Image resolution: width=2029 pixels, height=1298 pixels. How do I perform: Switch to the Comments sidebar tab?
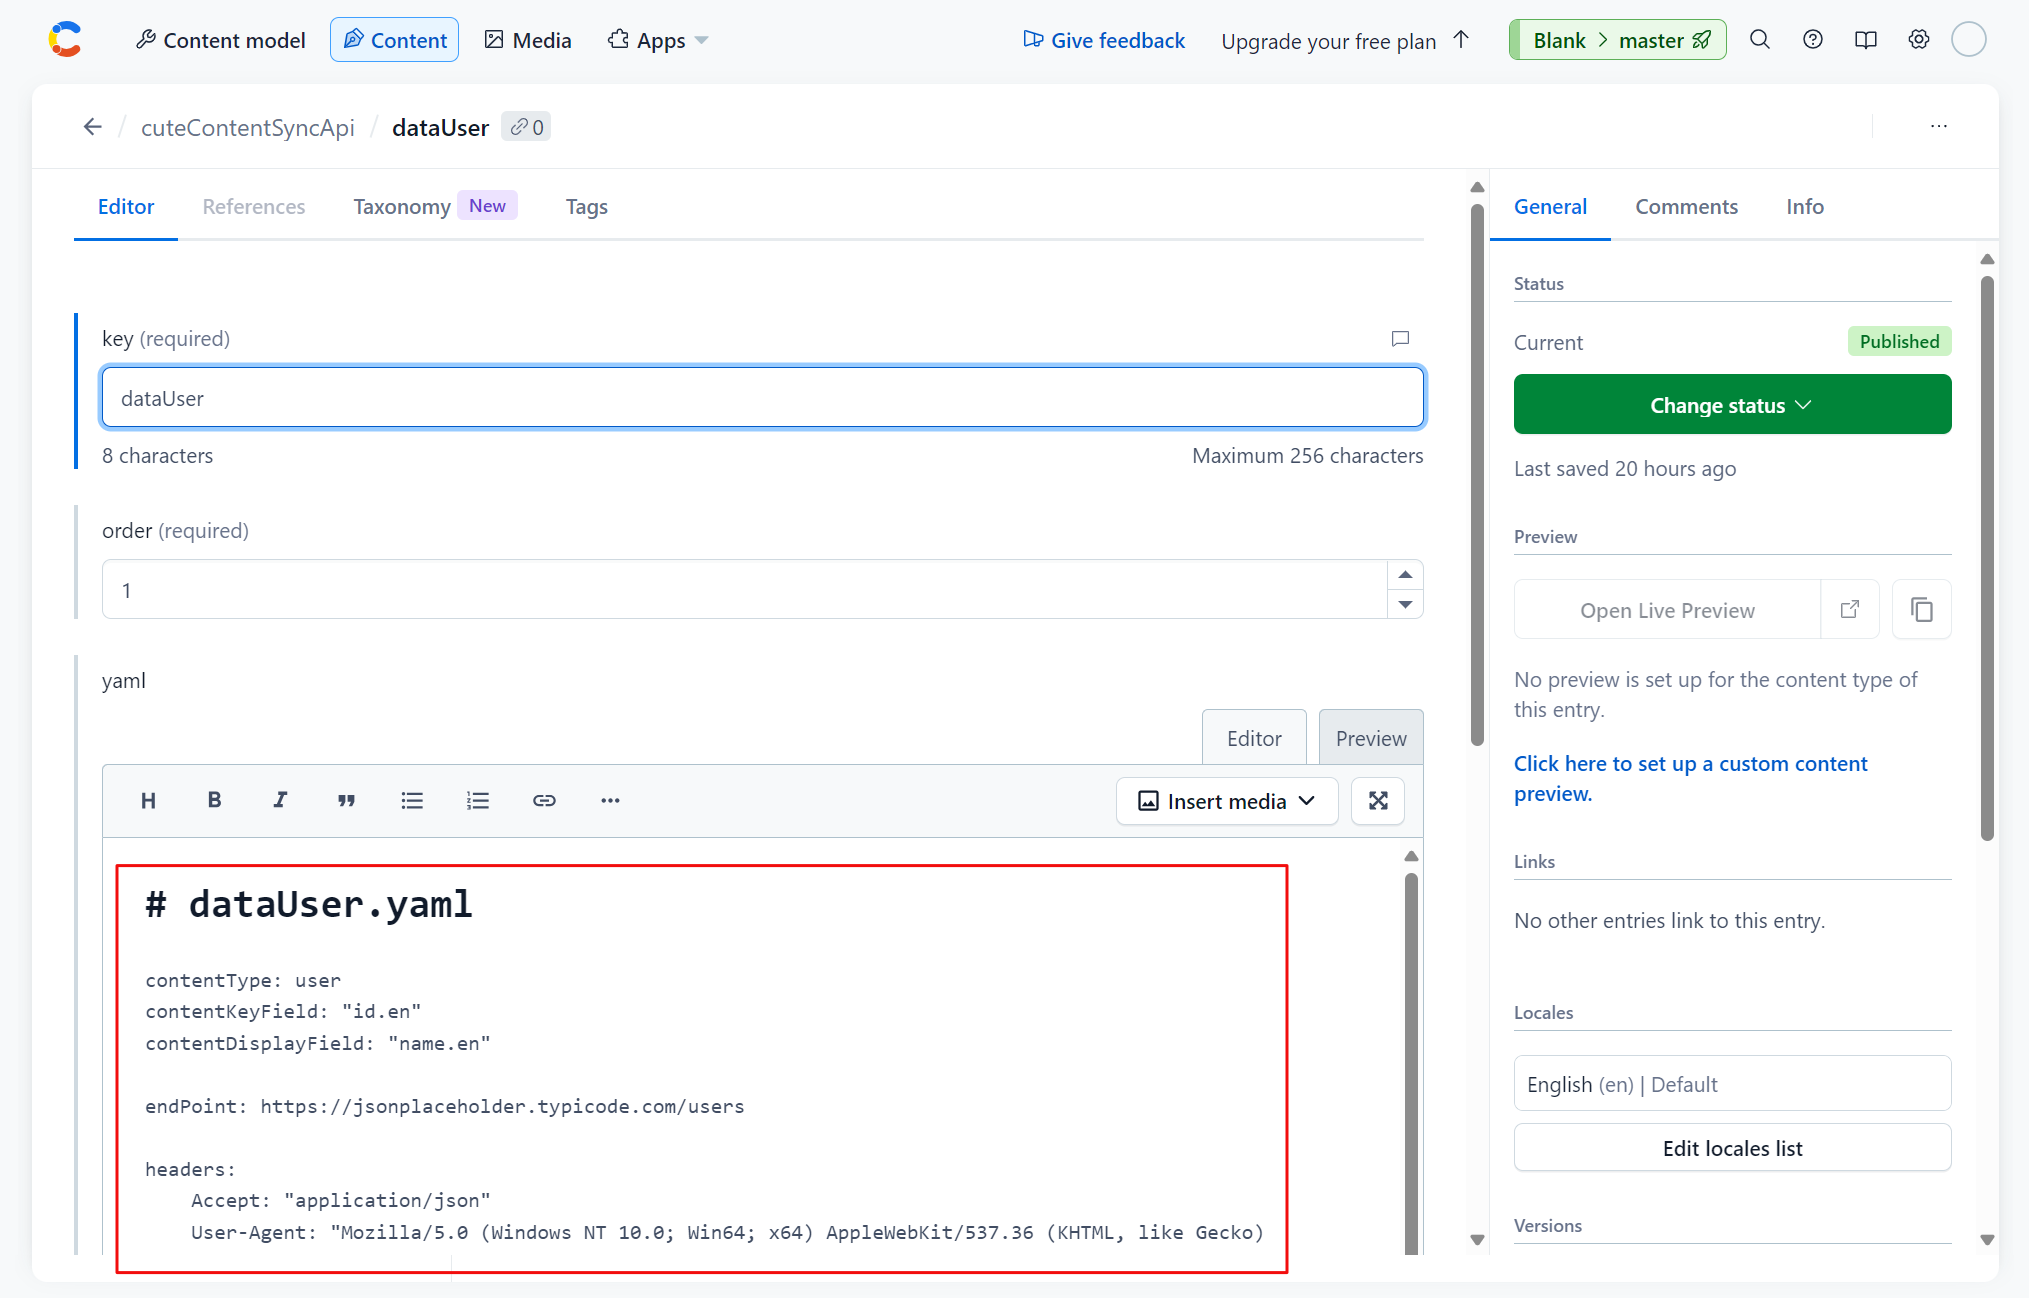(x=1686, y=206)
